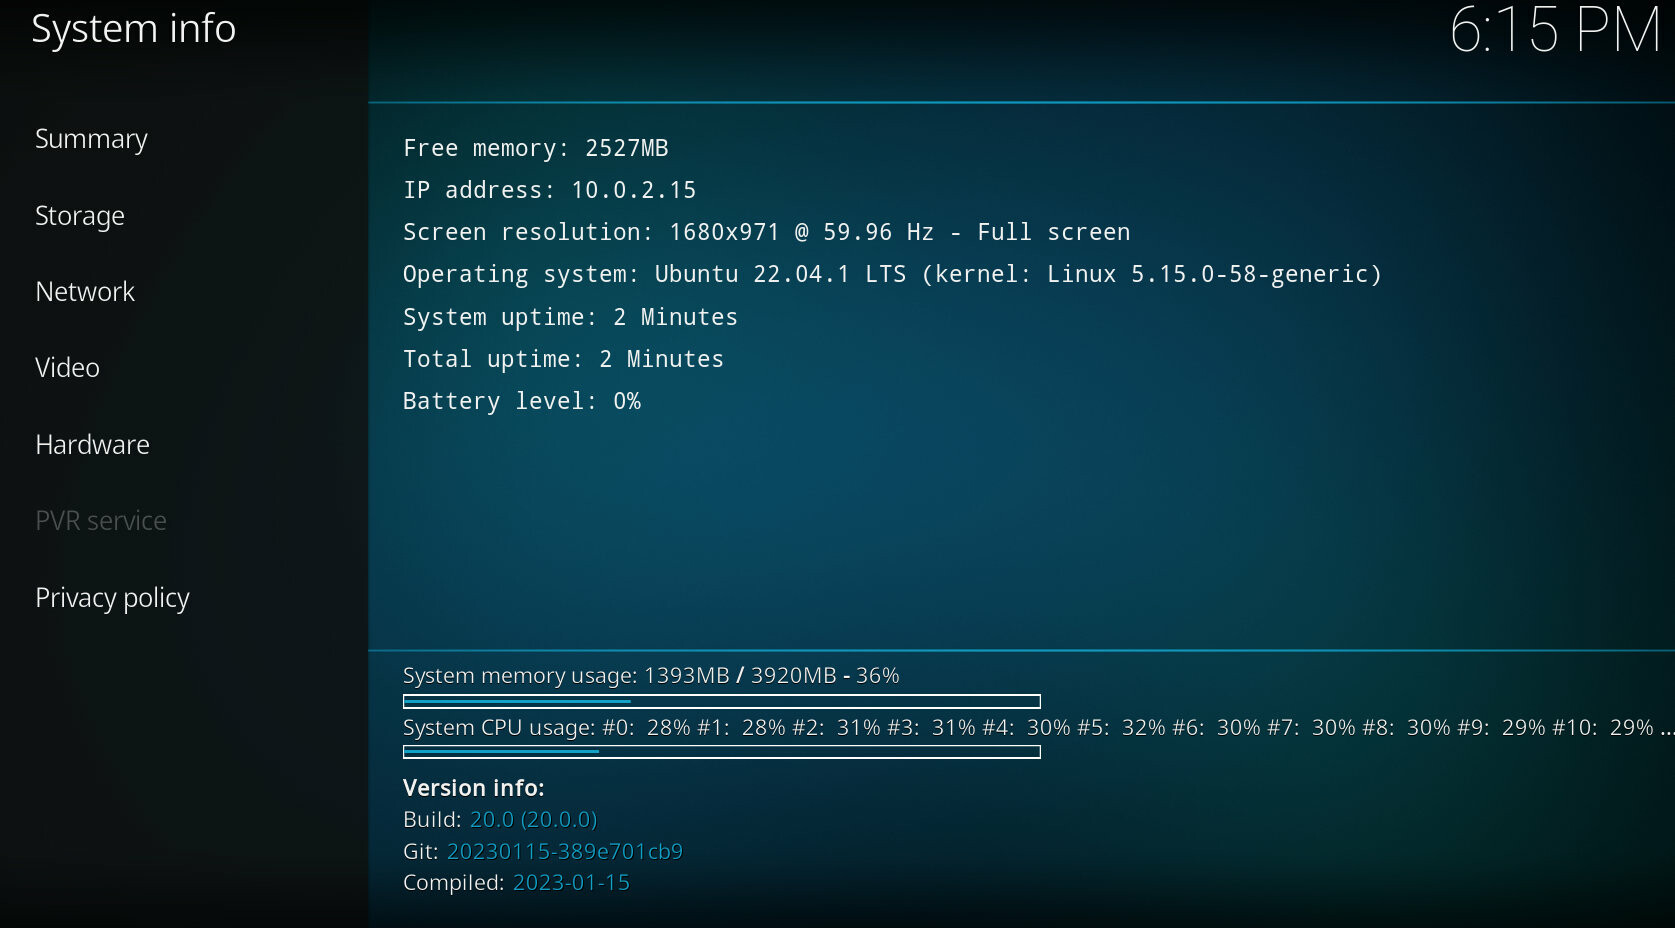The height and width of the screenshot is (928, 1675).
Task: Click the Compiled date 2023-01-15
Action: [571, 883]
